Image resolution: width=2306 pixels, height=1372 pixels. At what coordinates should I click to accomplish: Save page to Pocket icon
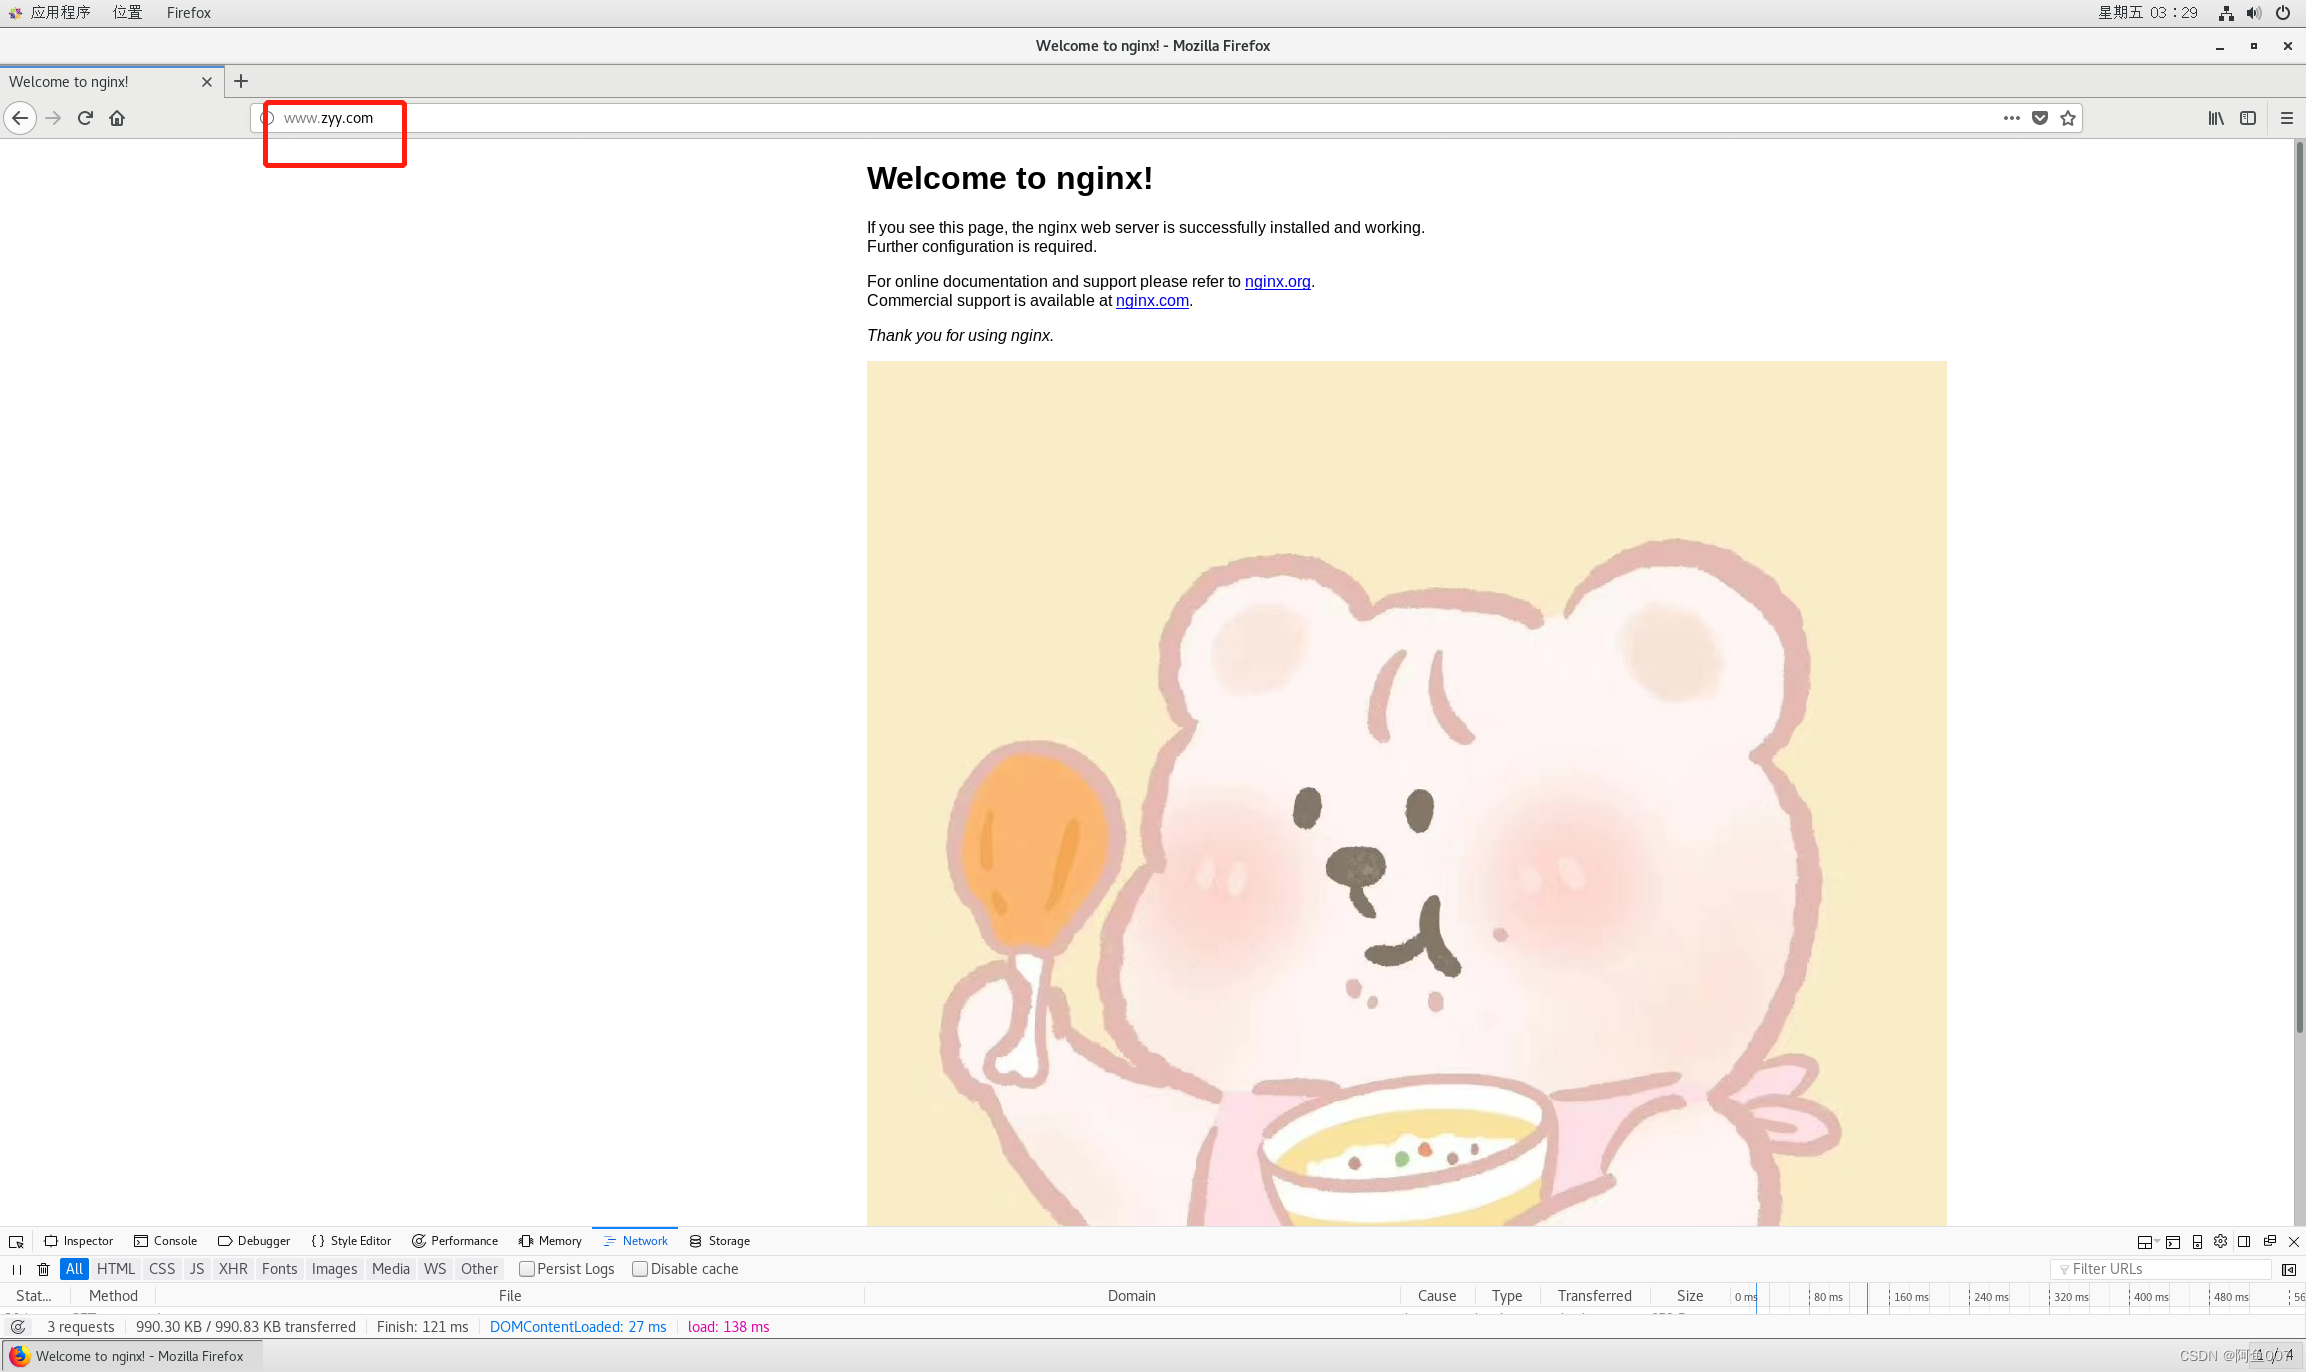tap(2040, 118)
